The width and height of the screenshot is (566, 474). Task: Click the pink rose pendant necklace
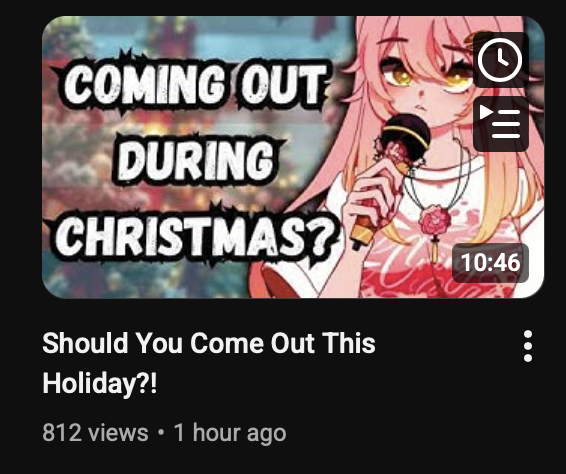[435, 219]
